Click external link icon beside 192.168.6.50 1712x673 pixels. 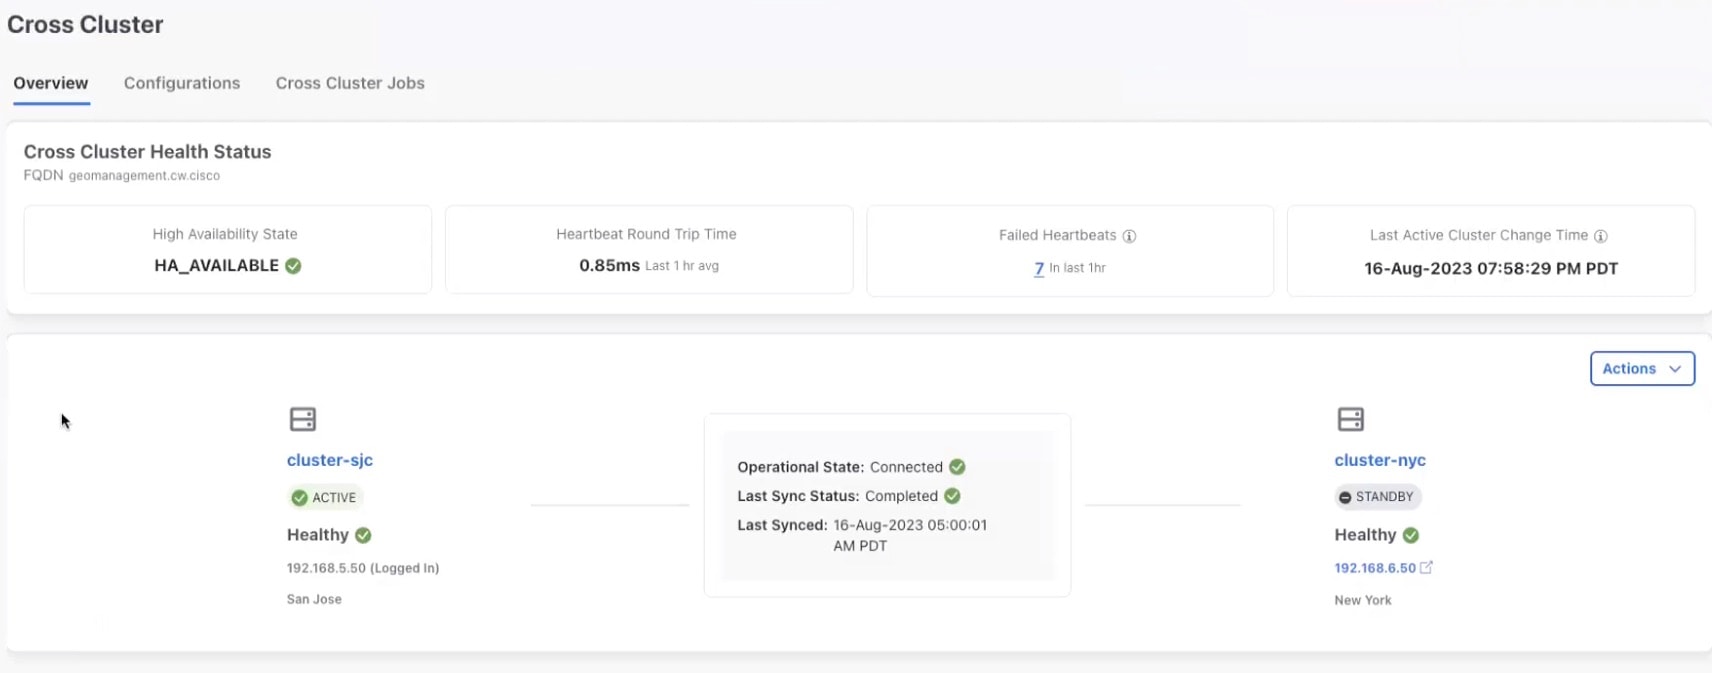coord(1426,567)
